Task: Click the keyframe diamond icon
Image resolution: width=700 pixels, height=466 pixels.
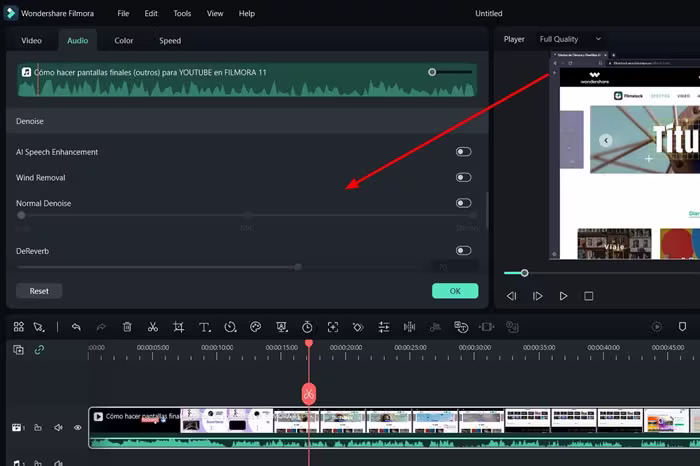Action: coord(358,327)
